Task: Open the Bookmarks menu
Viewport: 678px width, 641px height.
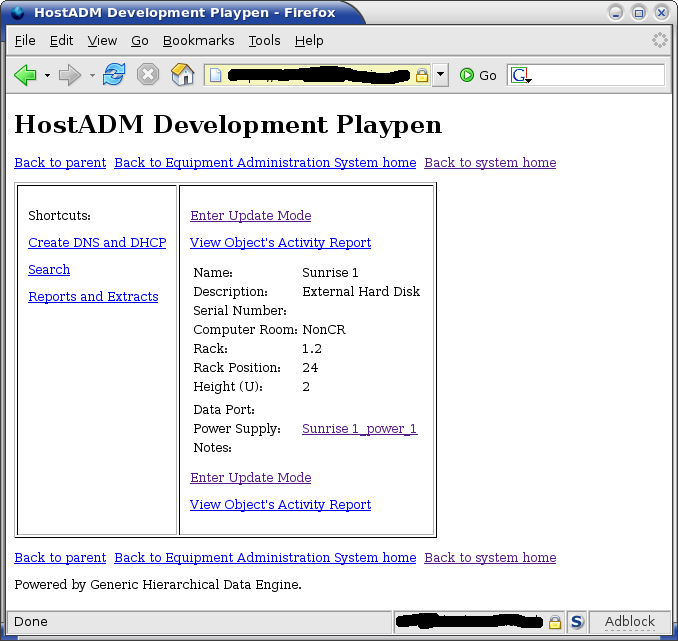Action: coord(198,41)
